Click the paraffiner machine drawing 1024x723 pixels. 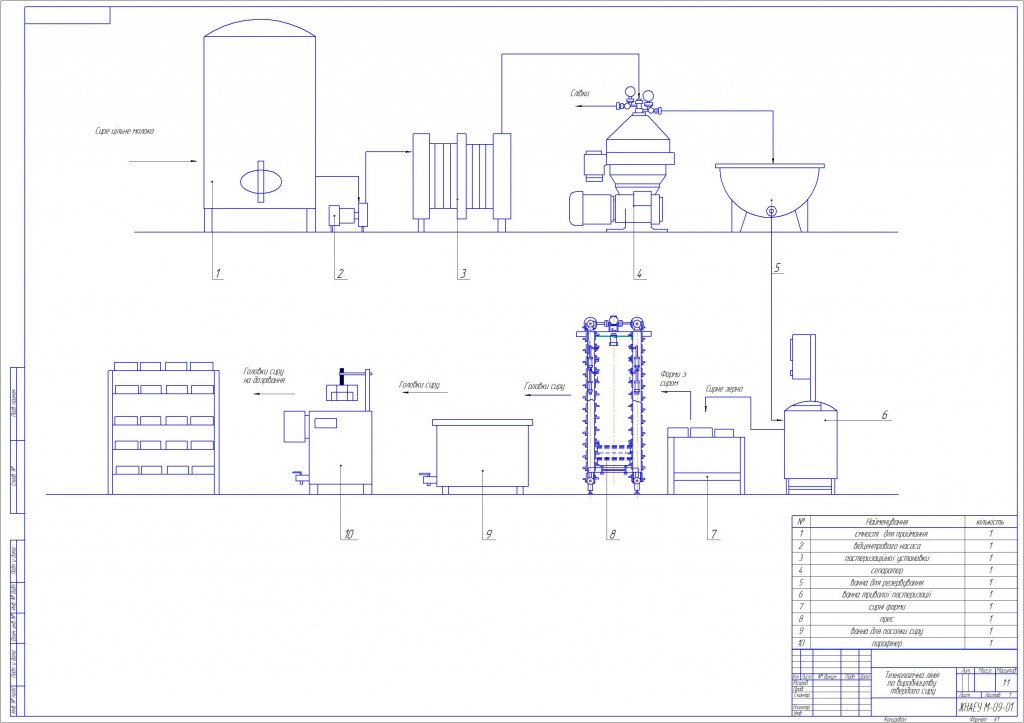[328, 431]
